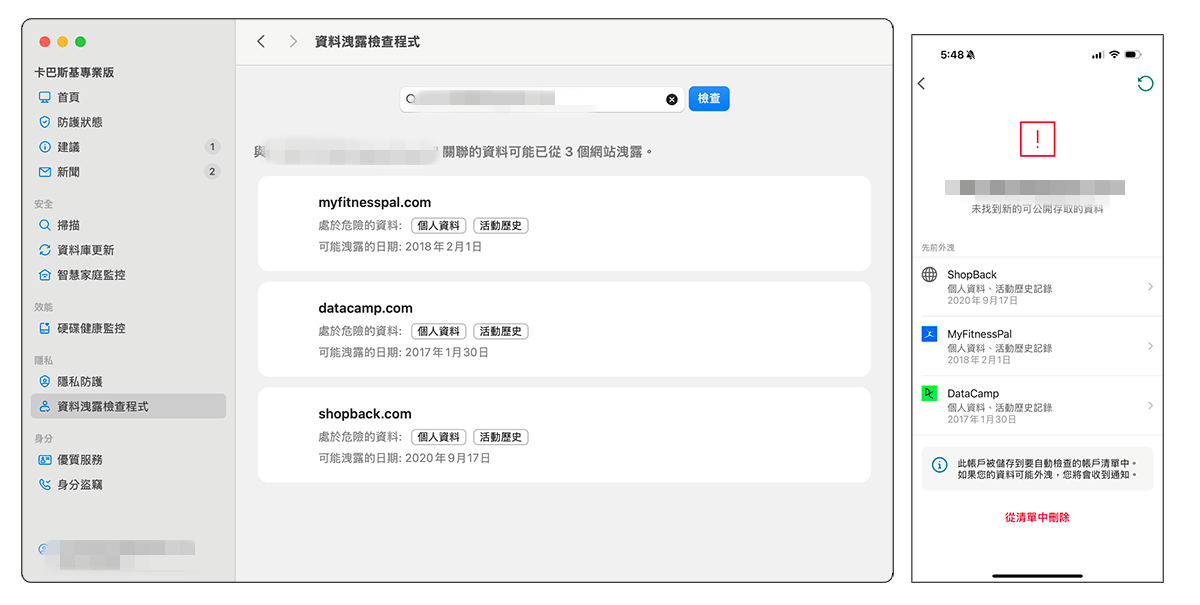
Task: Clear the search field with the x button
Action: (x=672, y=99)
